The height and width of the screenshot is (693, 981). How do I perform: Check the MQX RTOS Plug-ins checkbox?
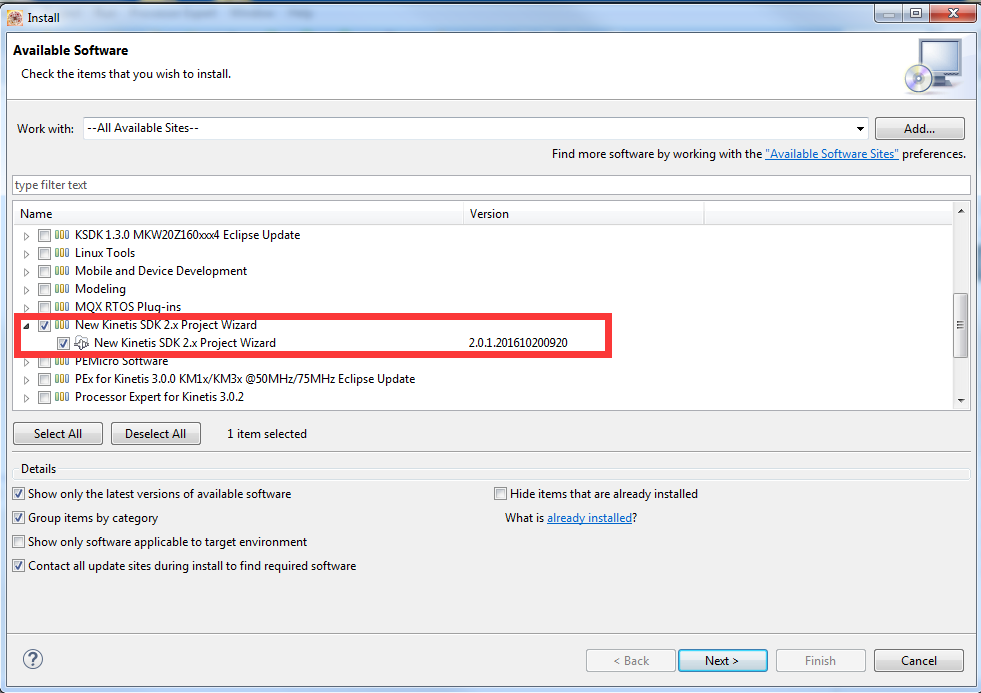[44, 308]
